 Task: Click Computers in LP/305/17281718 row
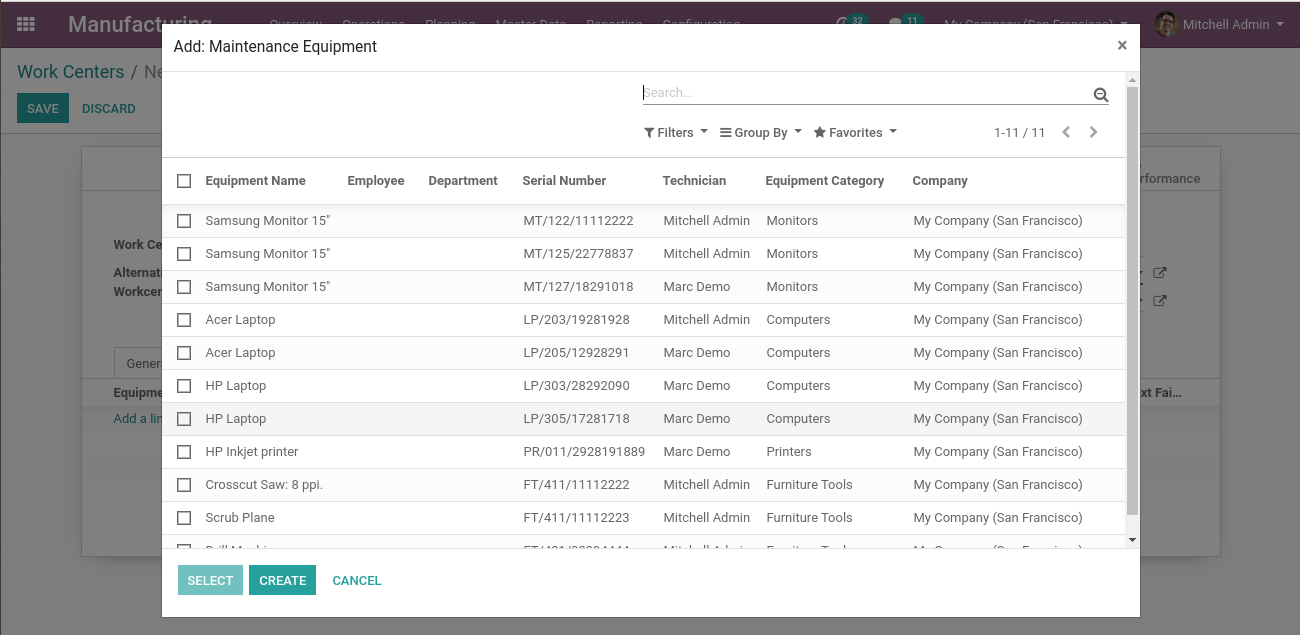point(798,419)
